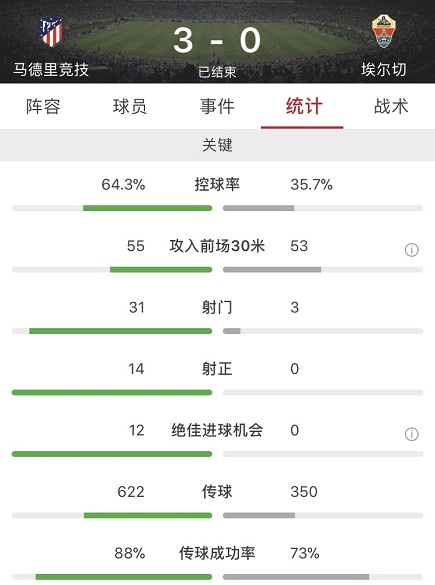Tap the 关键 section header

218,145
